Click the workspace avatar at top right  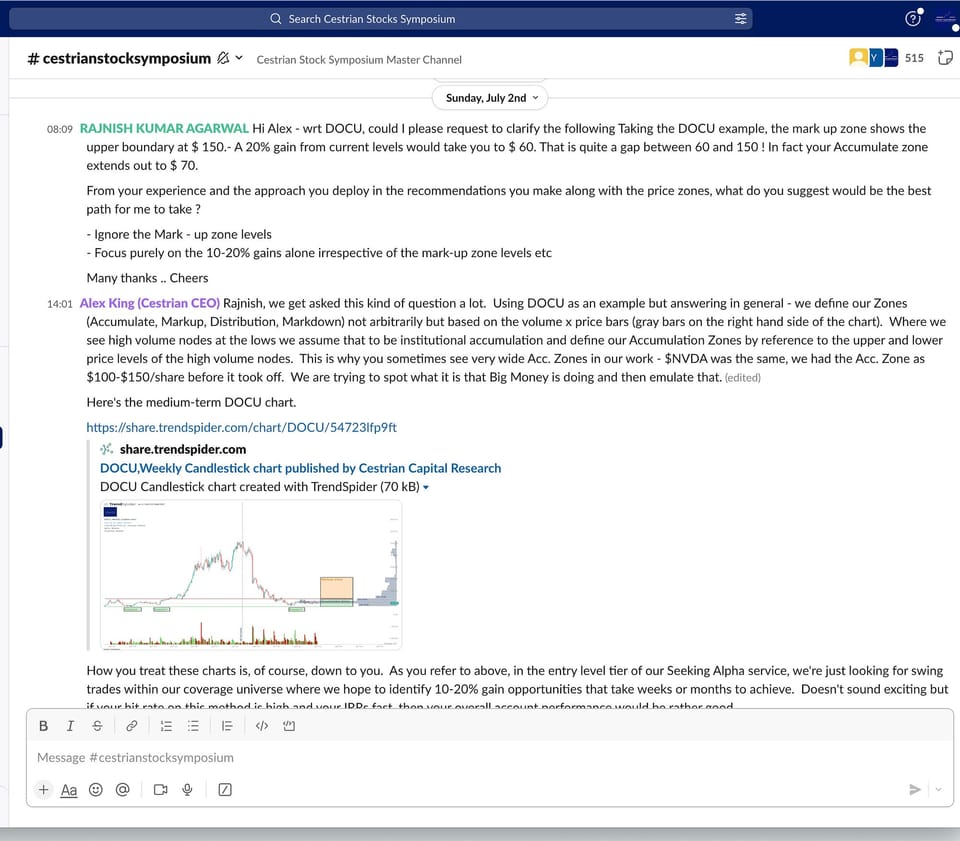point(947,19)
